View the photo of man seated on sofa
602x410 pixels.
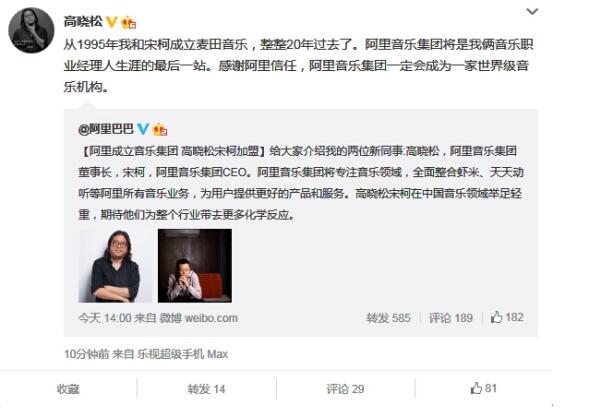tap(195, 266)
